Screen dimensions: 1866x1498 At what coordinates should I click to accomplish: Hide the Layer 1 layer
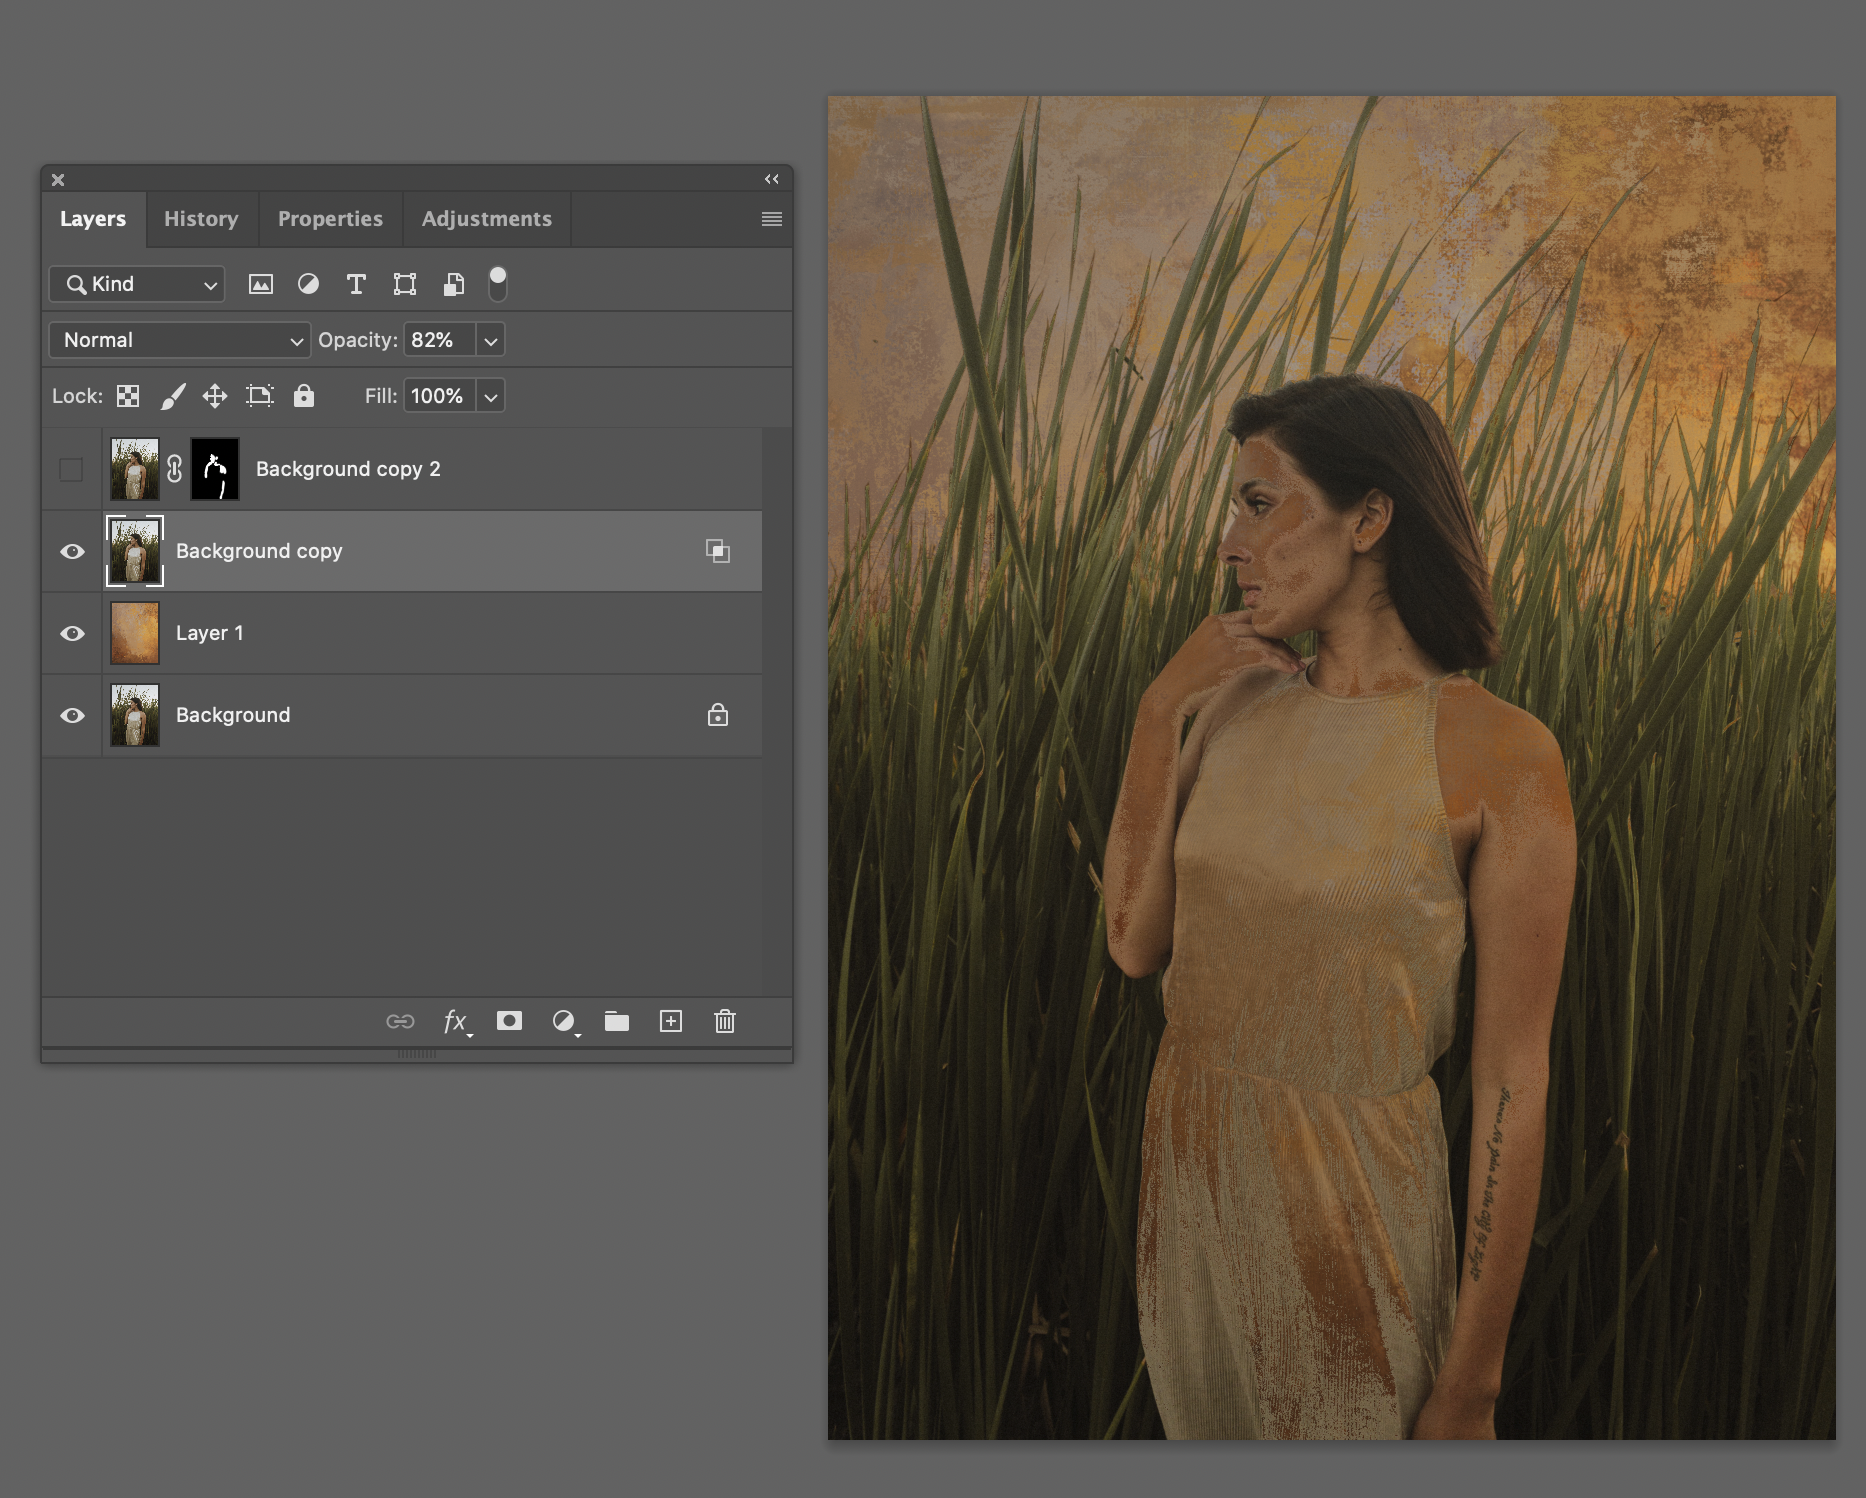[x=72, y=633]
